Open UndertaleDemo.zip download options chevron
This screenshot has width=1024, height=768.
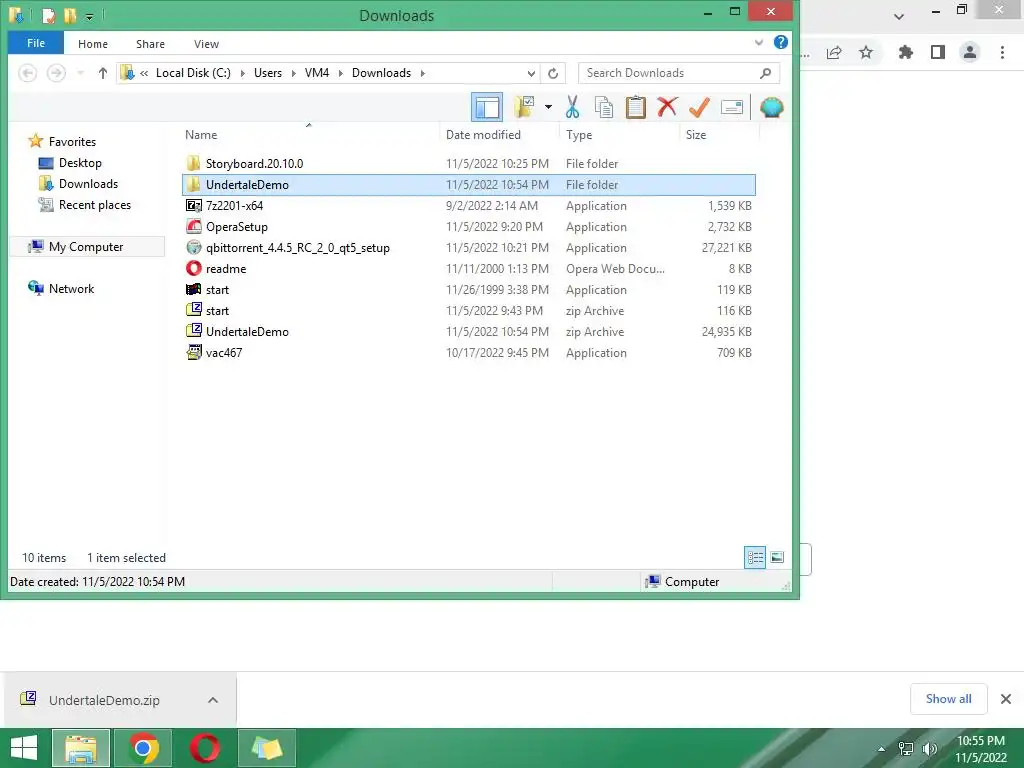pyautogui.click(x=213, y=700)
